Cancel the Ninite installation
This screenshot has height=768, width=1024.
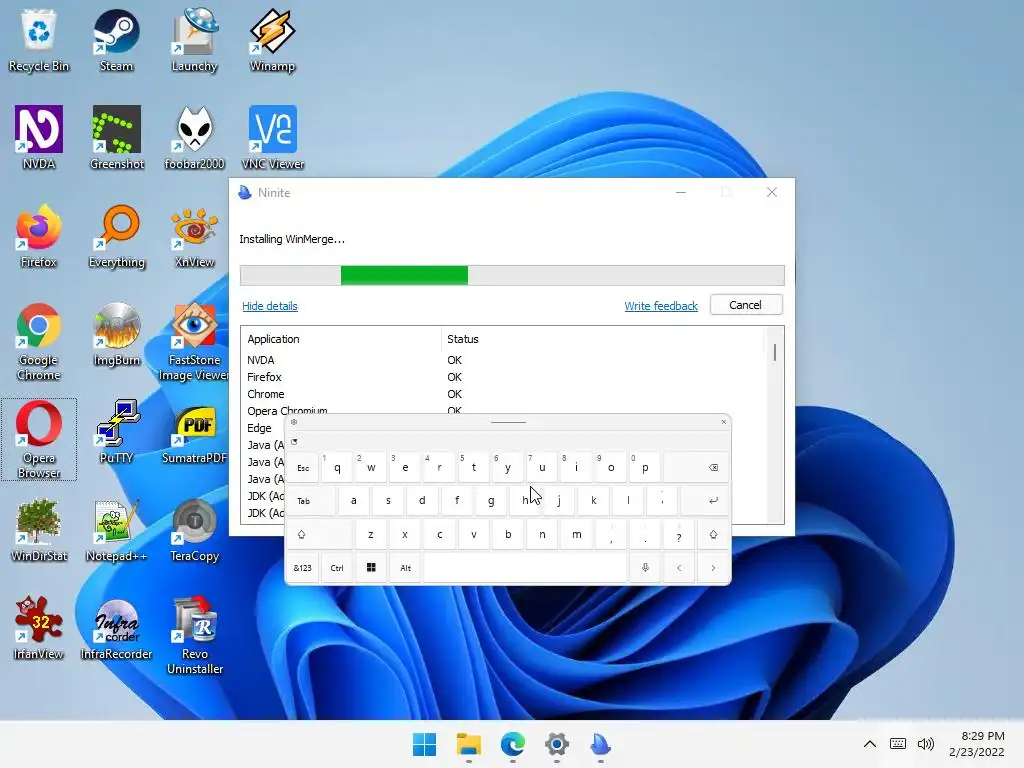pos(746,305)
